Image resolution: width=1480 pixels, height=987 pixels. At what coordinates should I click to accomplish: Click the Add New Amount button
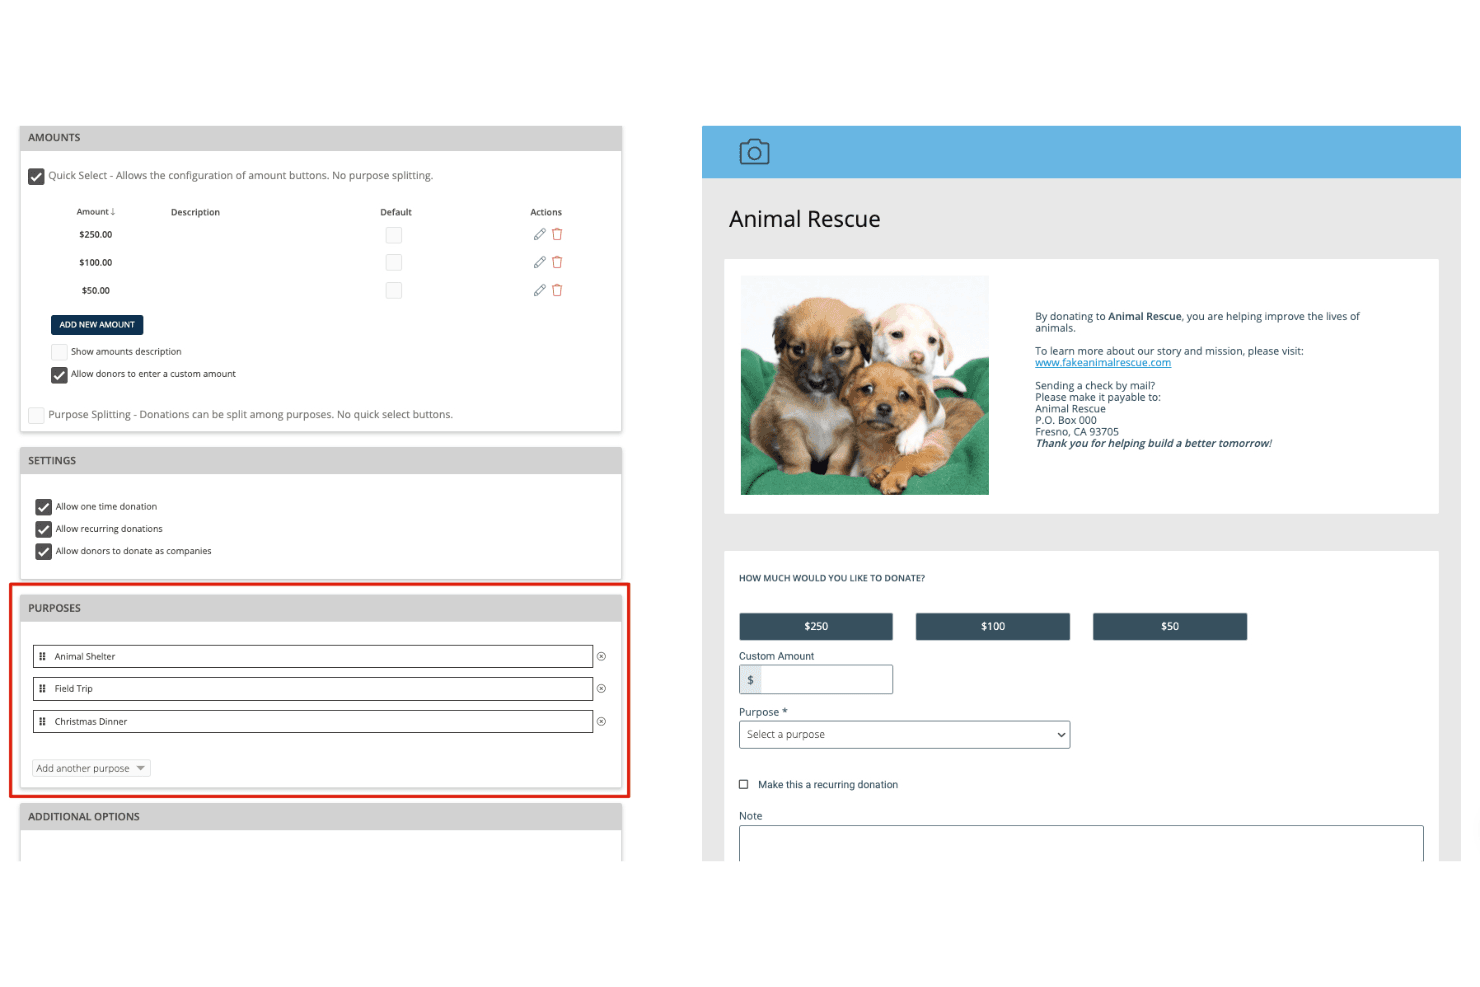(97, 325)
